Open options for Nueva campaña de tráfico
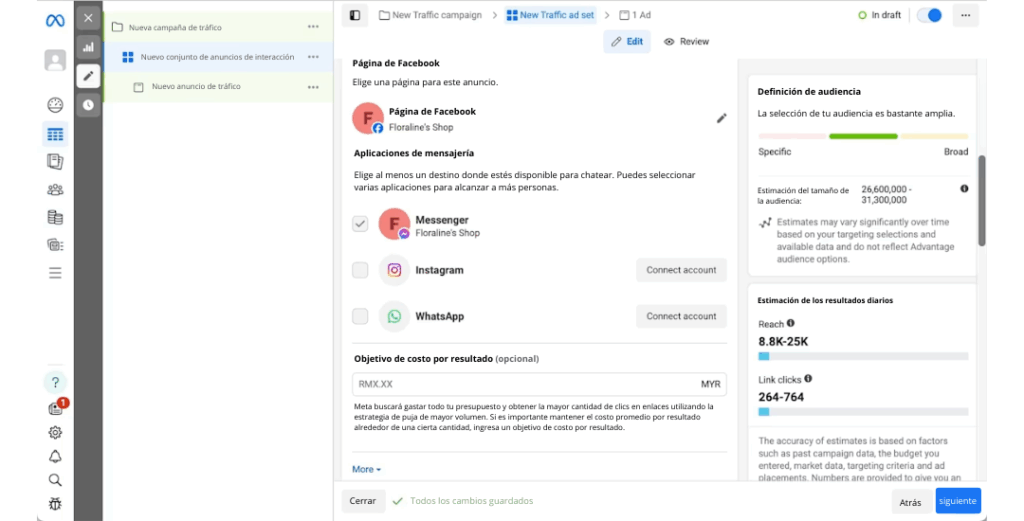1024x521 pixels. point(314,27)
